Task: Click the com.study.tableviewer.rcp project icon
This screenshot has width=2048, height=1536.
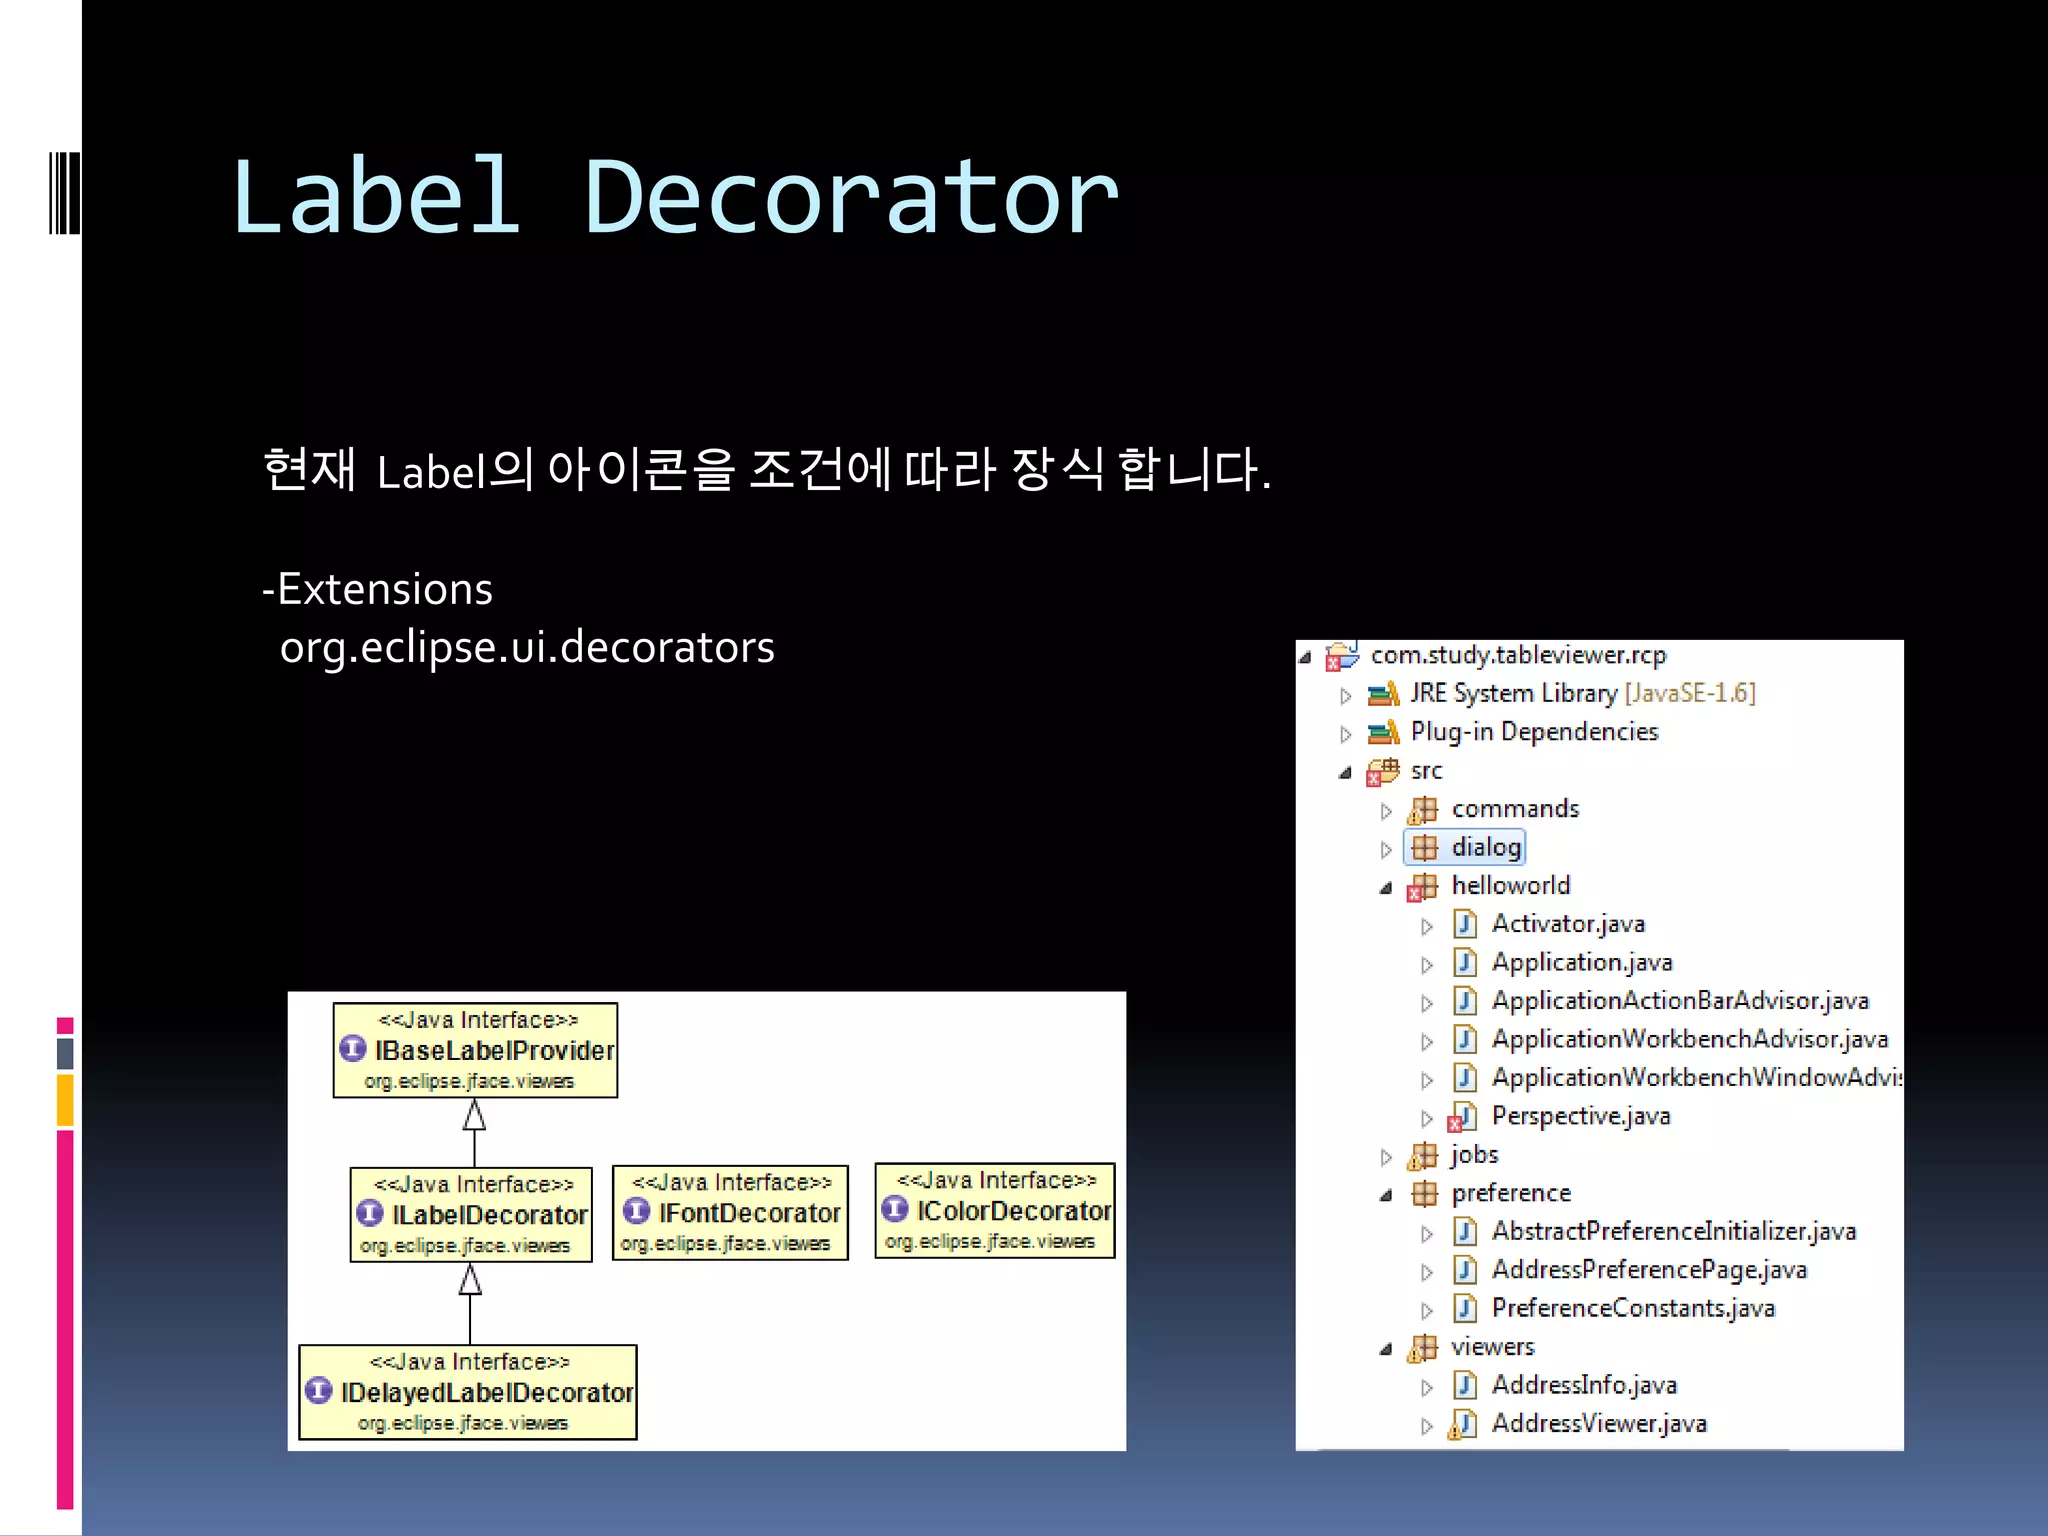Action: pyautogui.click(x=1342, y=656)
